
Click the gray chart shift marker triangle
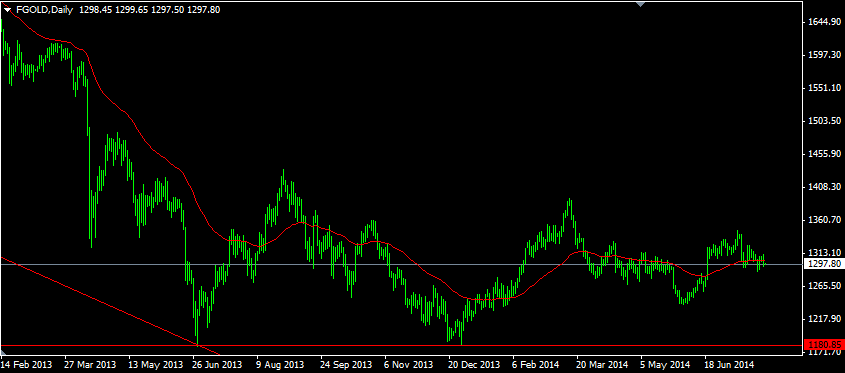click(640, 4)
